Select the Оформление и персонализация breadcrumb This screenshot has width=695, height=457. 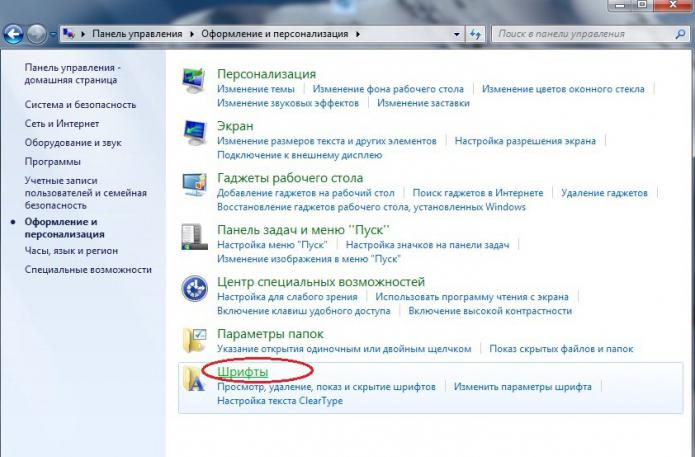275,34
